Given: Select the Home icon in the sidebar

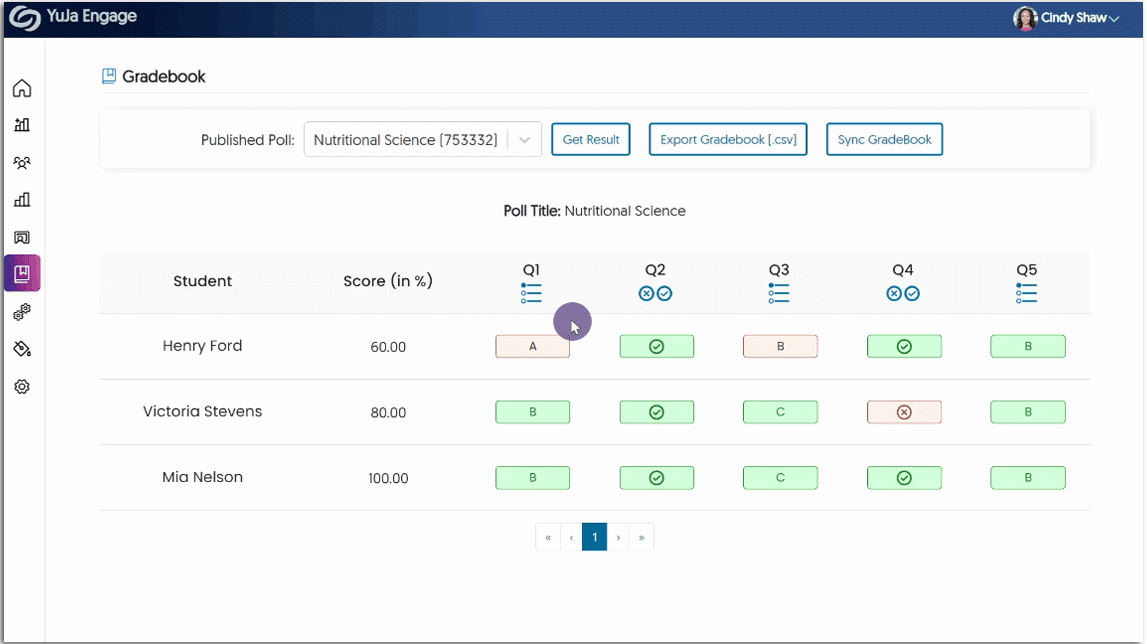Looking at the screenshot, I should click(x=22, y=88).
